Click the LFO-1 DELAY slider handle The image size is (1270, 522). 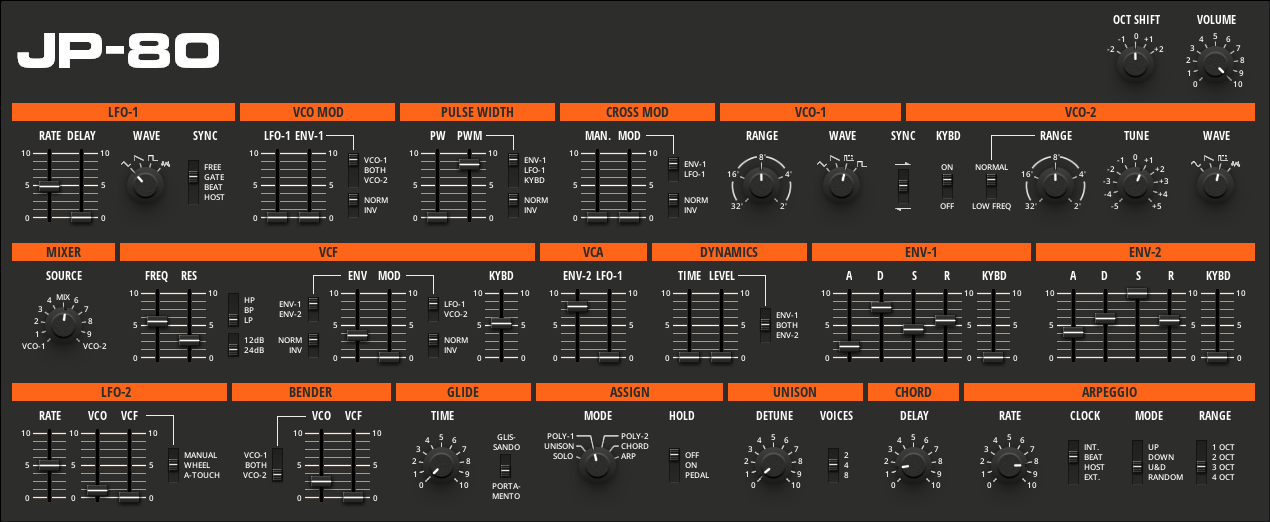point(81,217)
